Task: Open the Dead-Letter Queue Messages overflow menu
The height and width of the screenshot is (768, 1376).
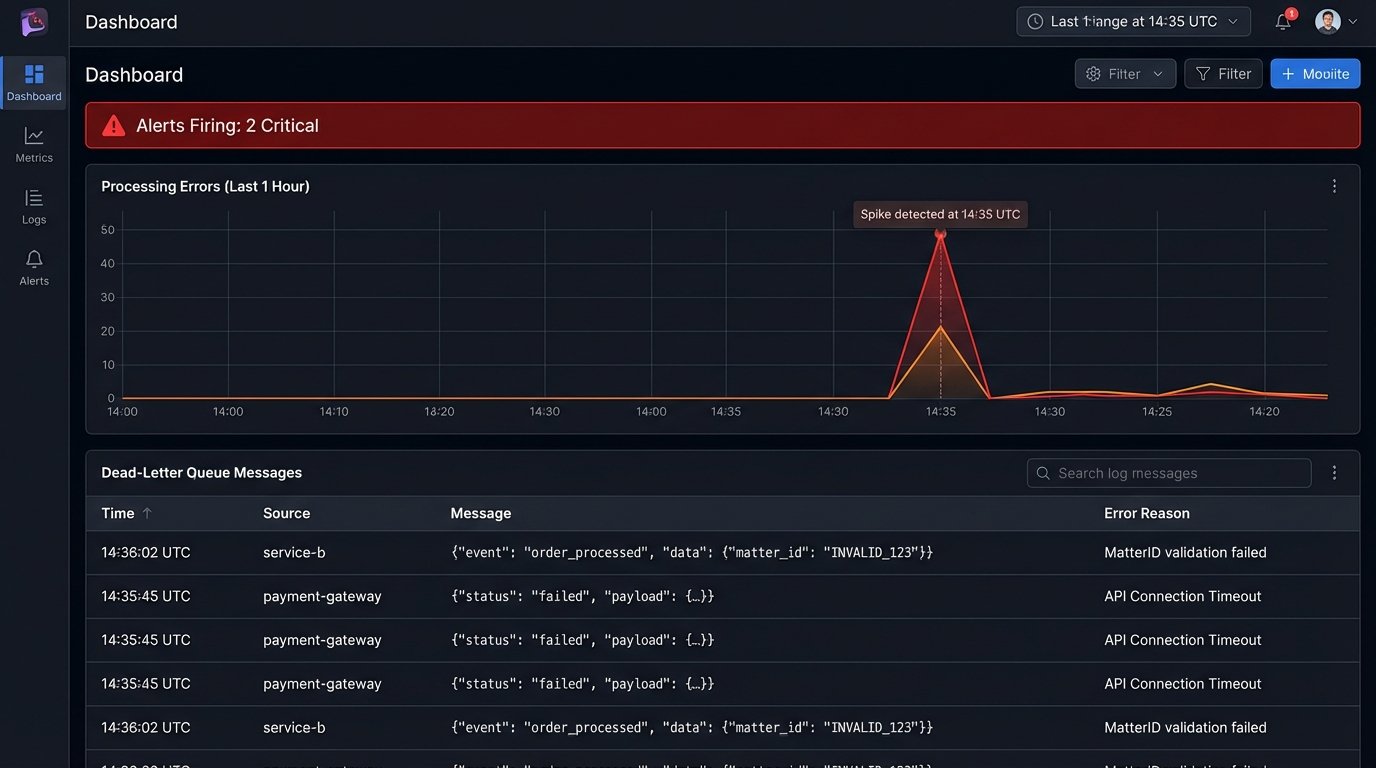Action: point(1334,472)
